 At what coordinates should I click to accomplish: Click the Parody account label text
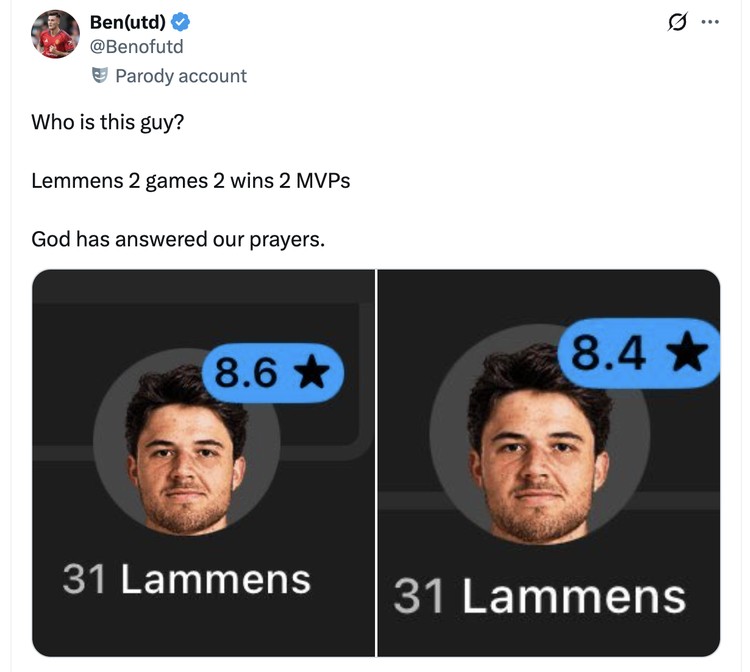(x=180, y=76)
